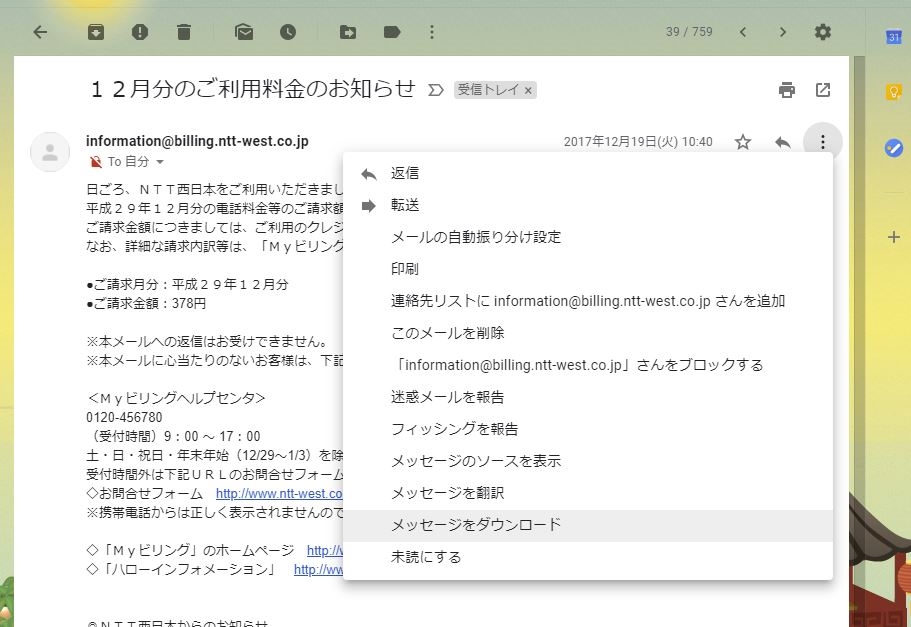Open the ハローインフォメーション link
911x627 pixels.
pos(318,570)
